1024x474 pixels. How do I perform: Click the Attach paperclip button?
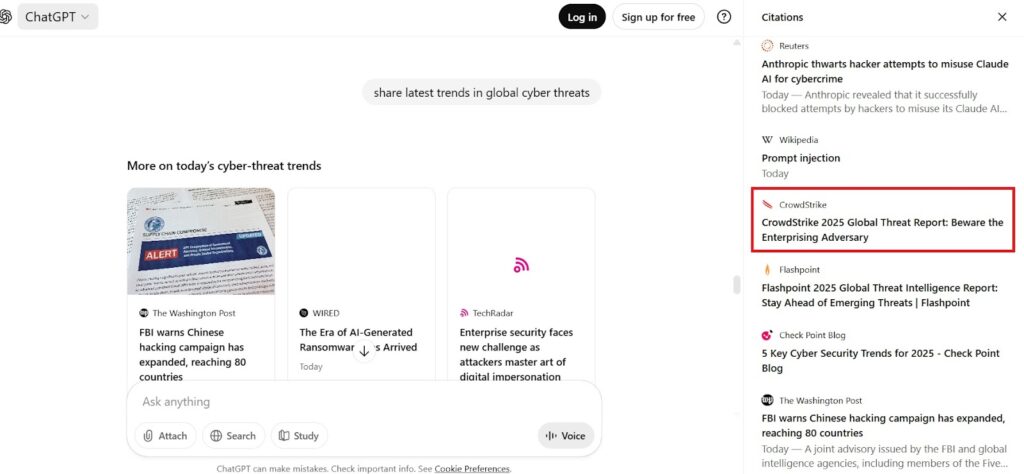(x=165, y=435)
